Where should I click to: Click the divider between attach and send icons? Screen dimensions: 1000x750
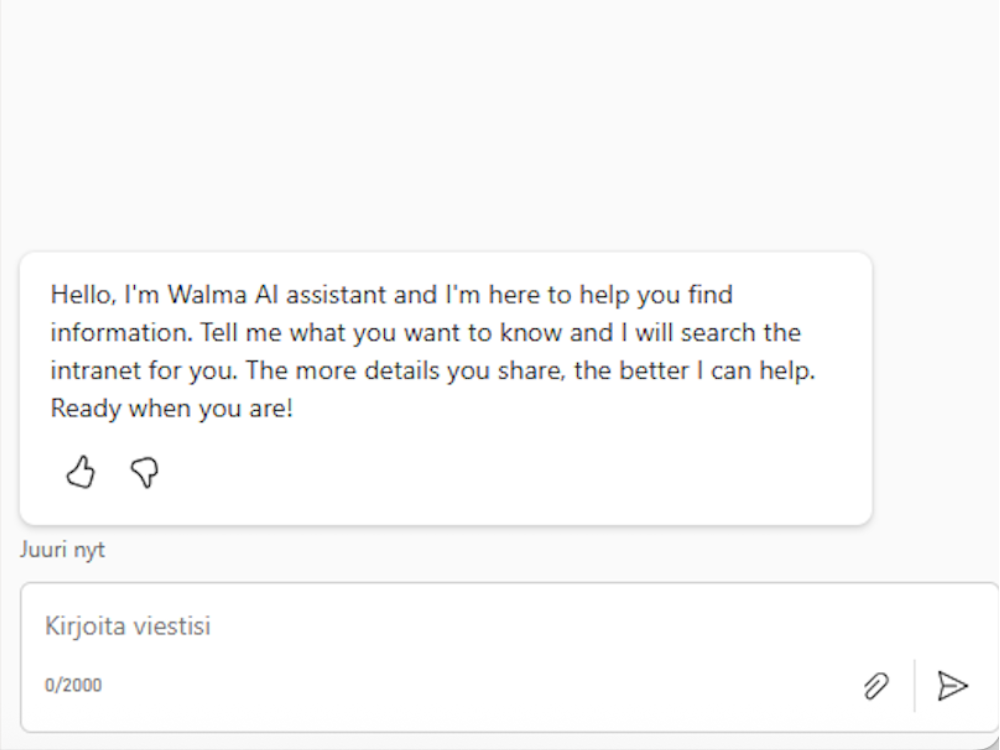914,685
